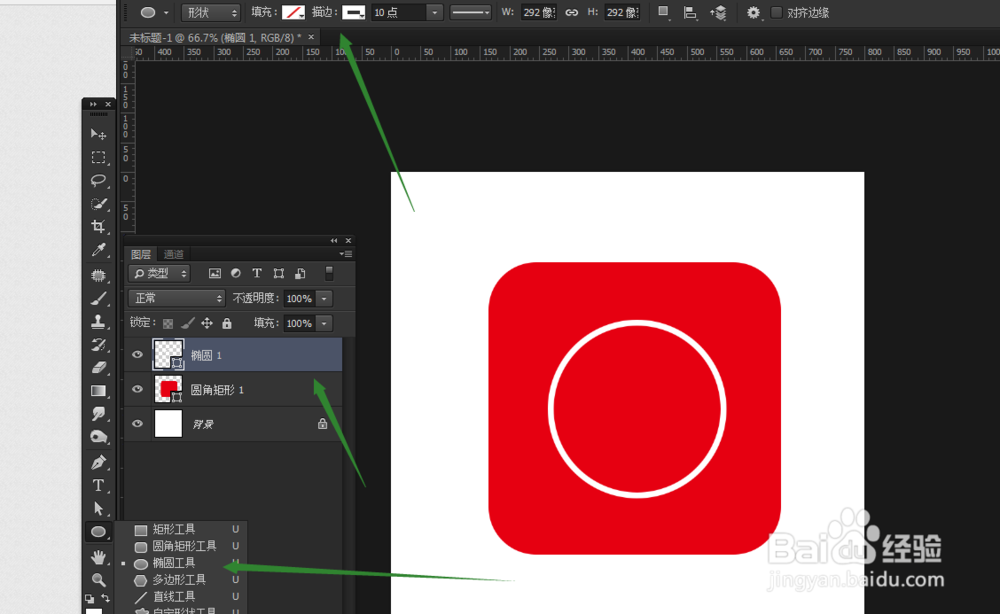Open the gear settings in options bar
Viewport: 1000px width, 614px height.
click(x=753, y=12)
